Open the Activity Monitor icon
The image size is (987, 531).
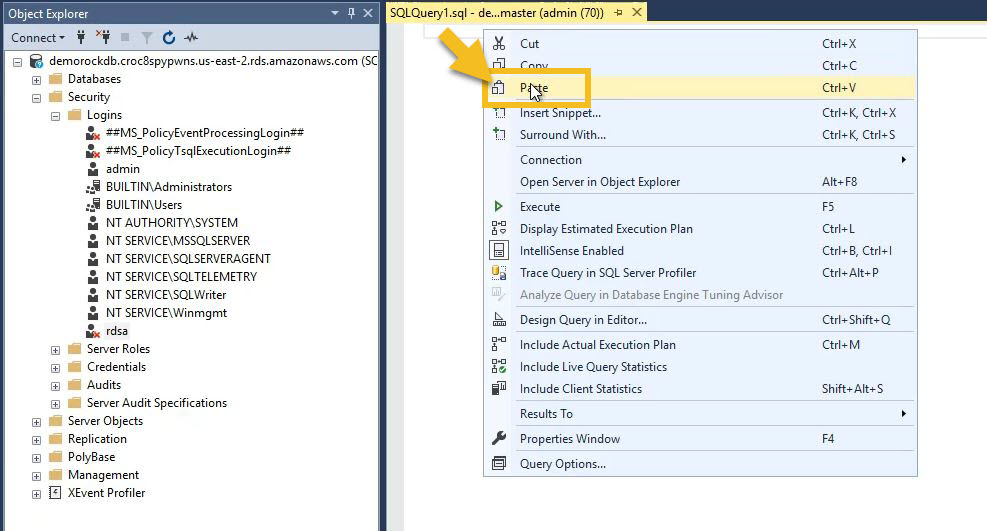tap(191, 38)
